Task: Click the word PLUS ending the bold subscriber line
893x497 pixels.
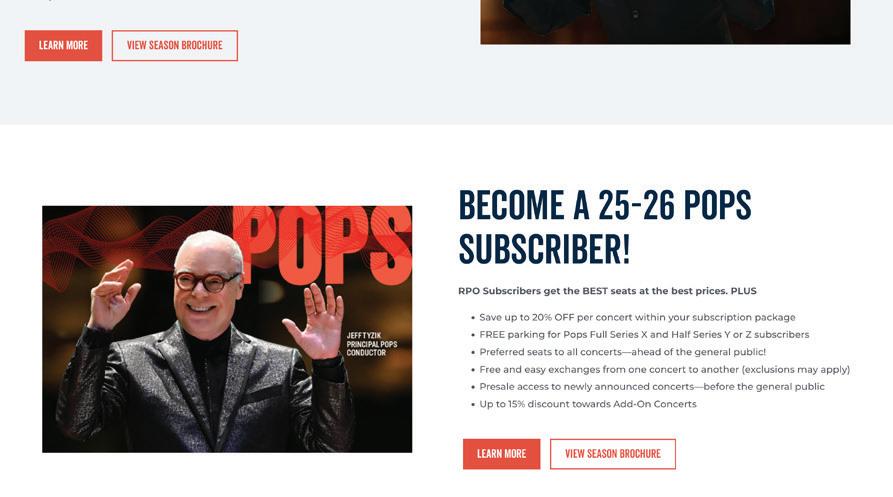Action: [x=744, y=291]
